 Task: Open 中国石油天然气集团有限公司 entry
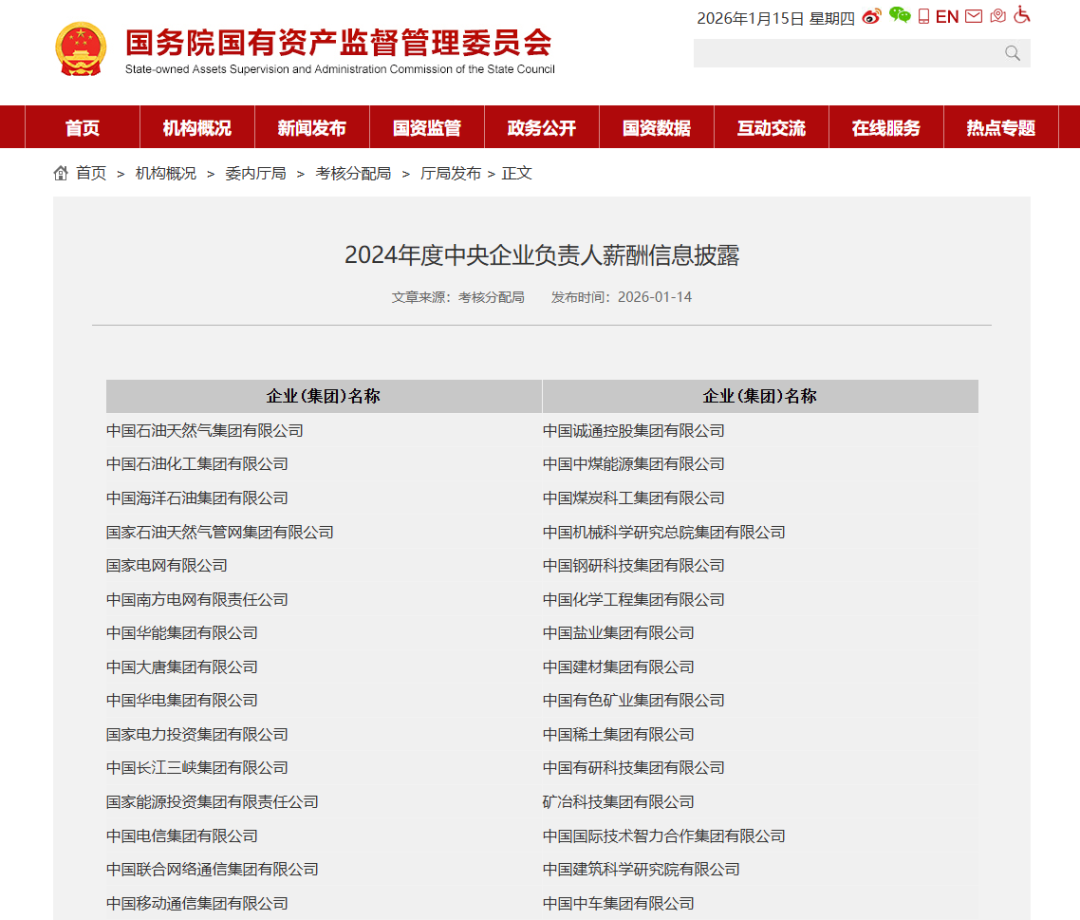pos(205,431)
